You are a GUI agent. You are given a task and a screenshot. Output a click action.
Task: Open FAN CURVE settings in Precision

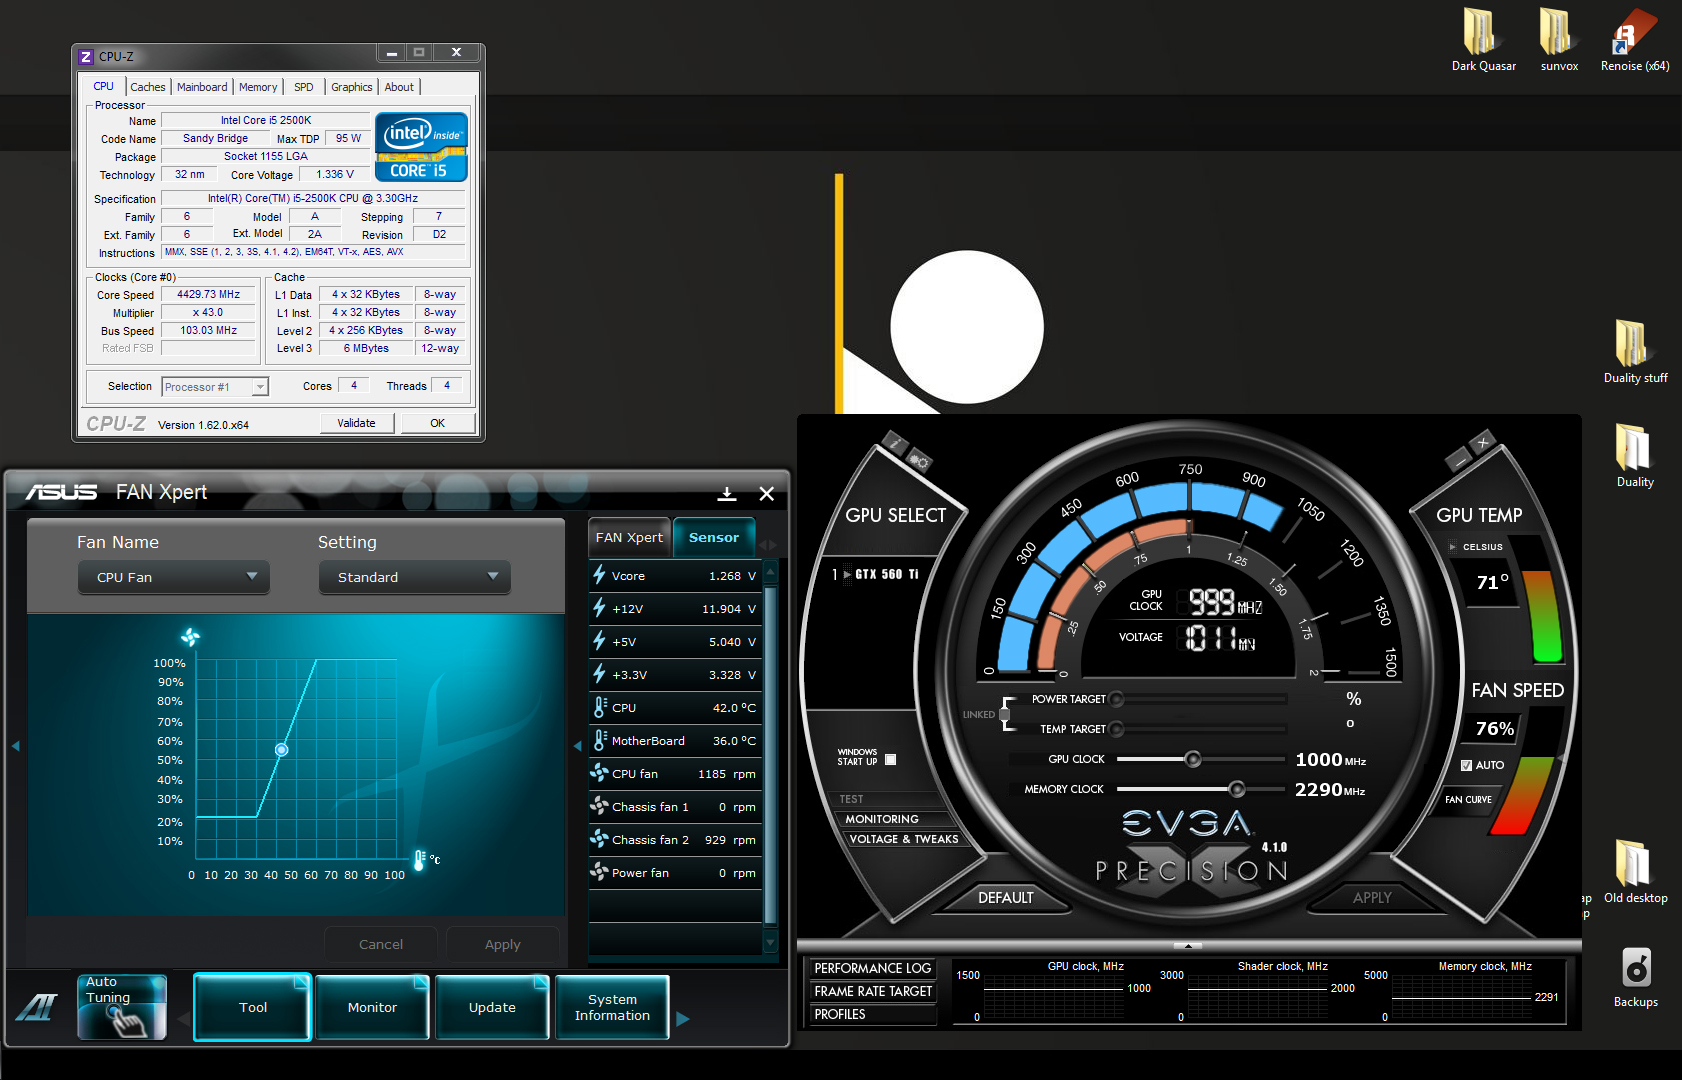pos(1468,799)
